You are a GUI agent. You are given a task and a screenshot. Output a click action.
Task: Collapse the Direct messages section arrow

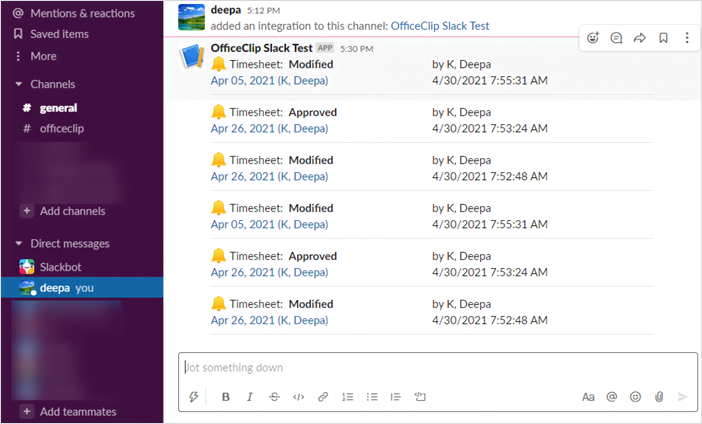click(x=18, y=244)
